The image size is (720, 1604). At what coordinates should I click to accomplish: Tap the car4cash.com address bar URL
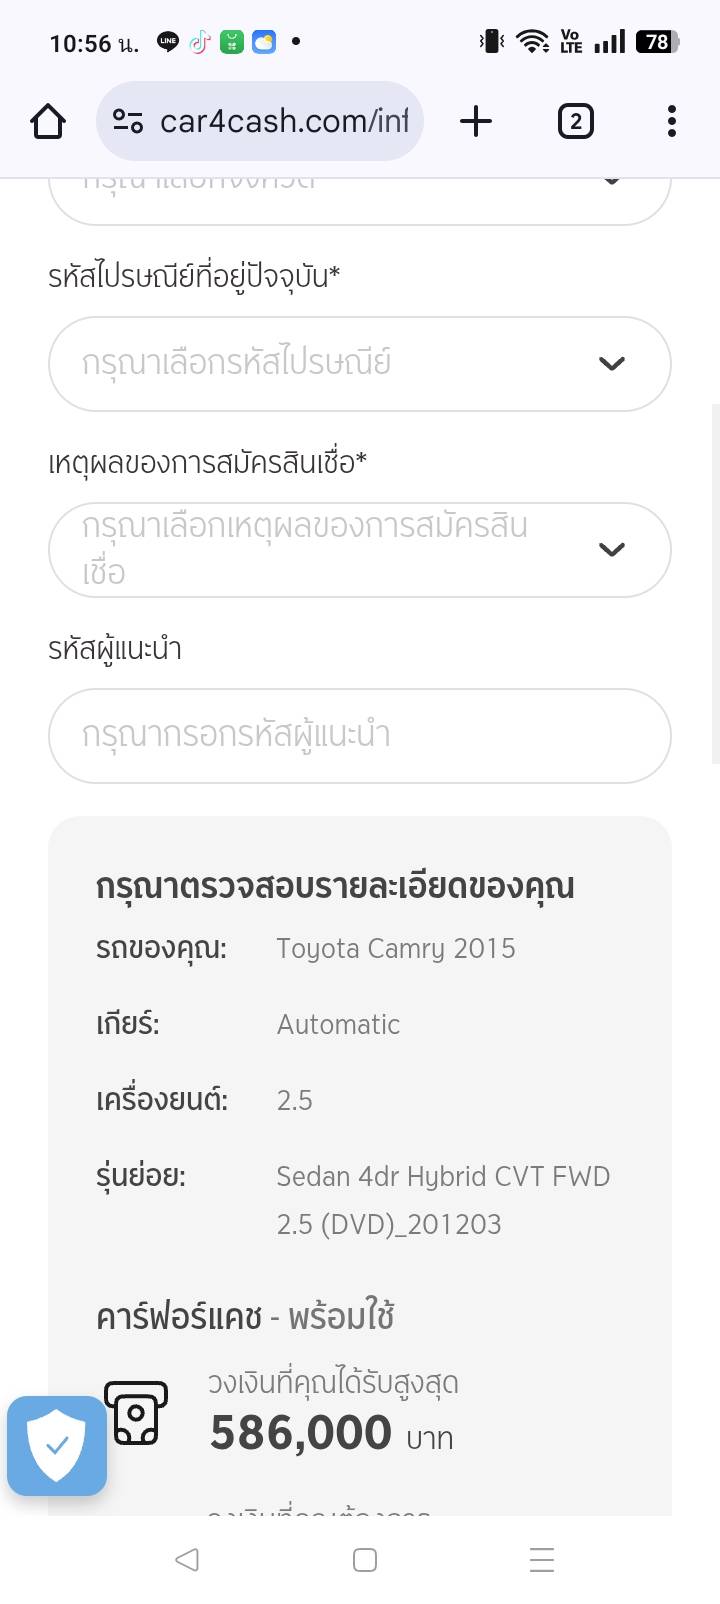tap(284, 122)
